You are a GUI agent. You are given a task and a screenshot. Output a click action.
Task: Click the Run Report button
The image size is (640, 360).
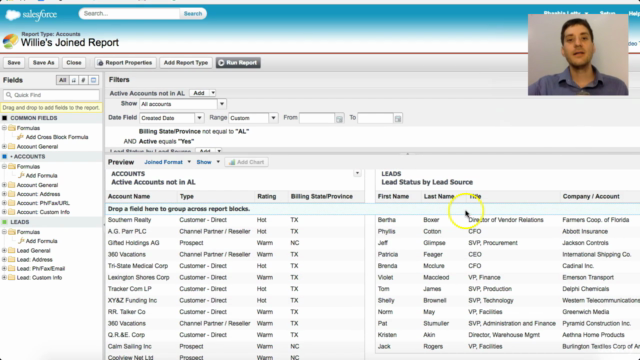(238, 62)
